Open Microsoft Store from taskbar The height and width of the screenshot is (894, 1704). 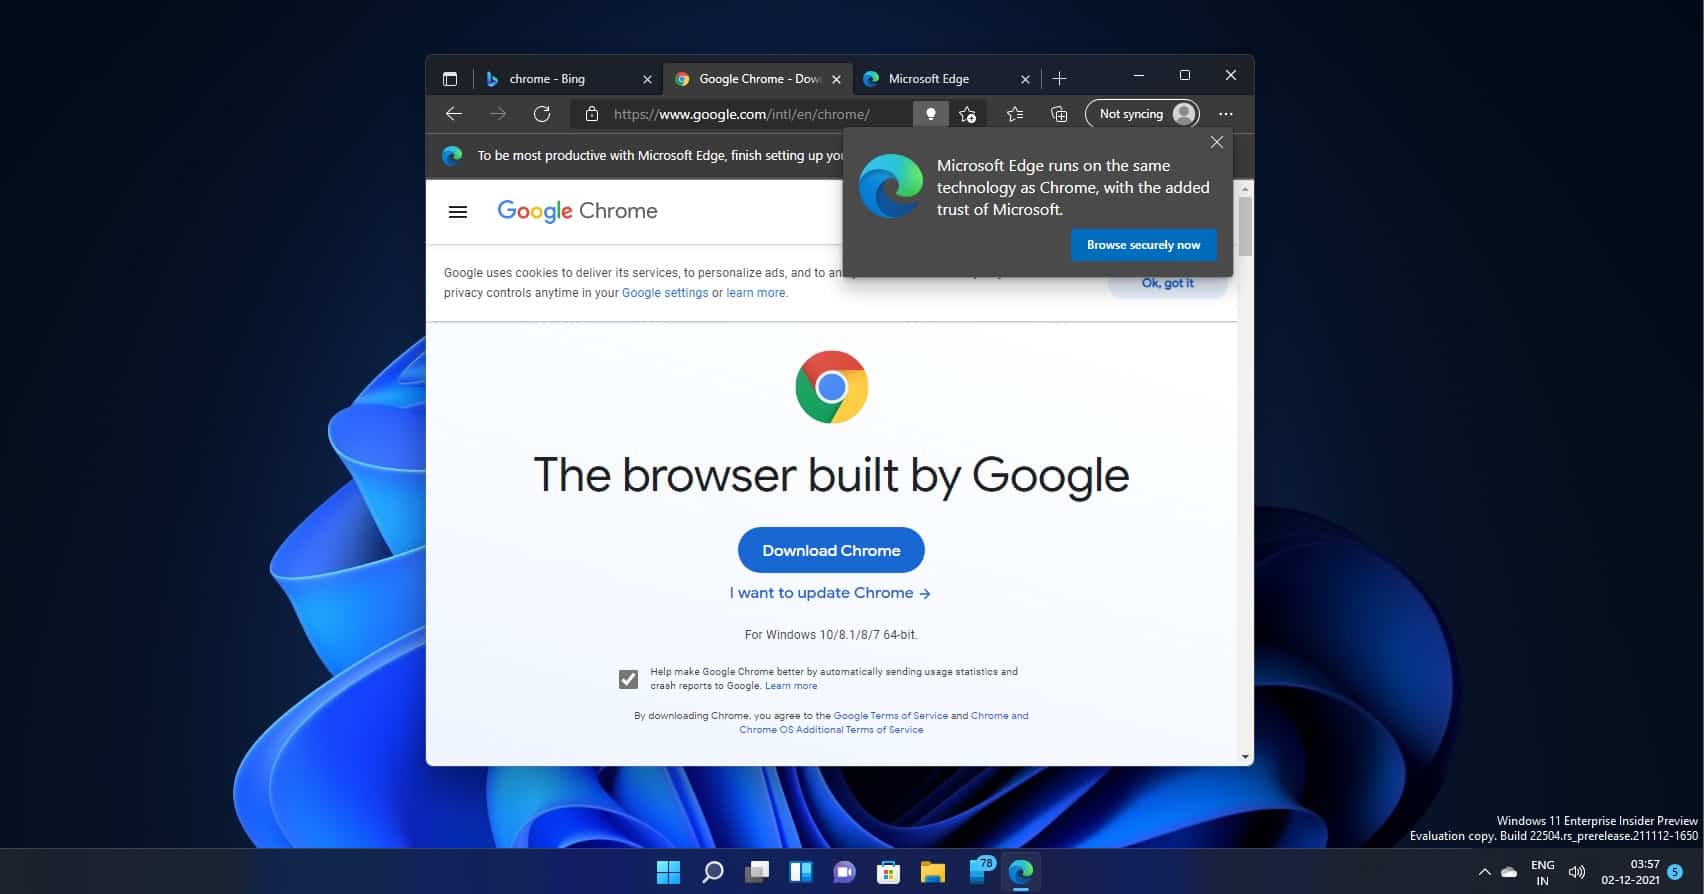click(x=888, y=872)
